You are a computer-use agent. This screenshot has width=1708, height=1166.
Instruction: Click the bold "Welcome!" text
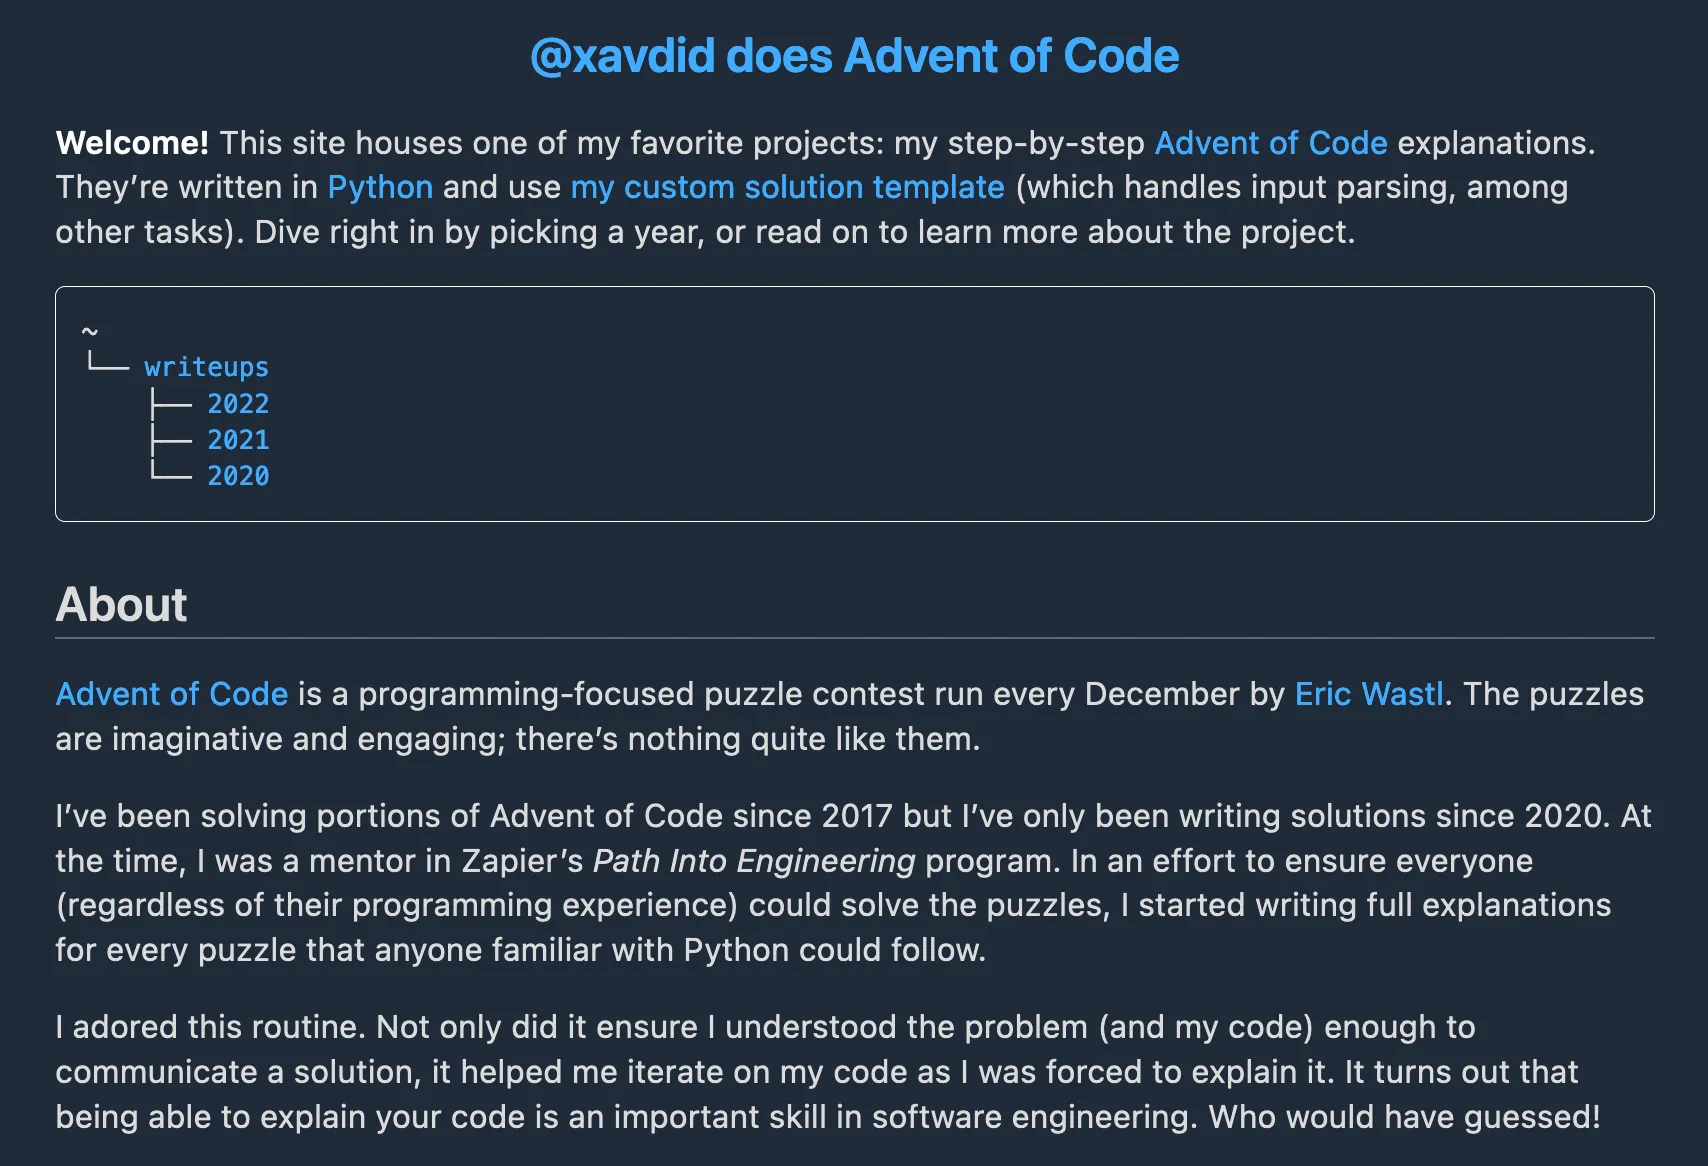tap(132, 143)
